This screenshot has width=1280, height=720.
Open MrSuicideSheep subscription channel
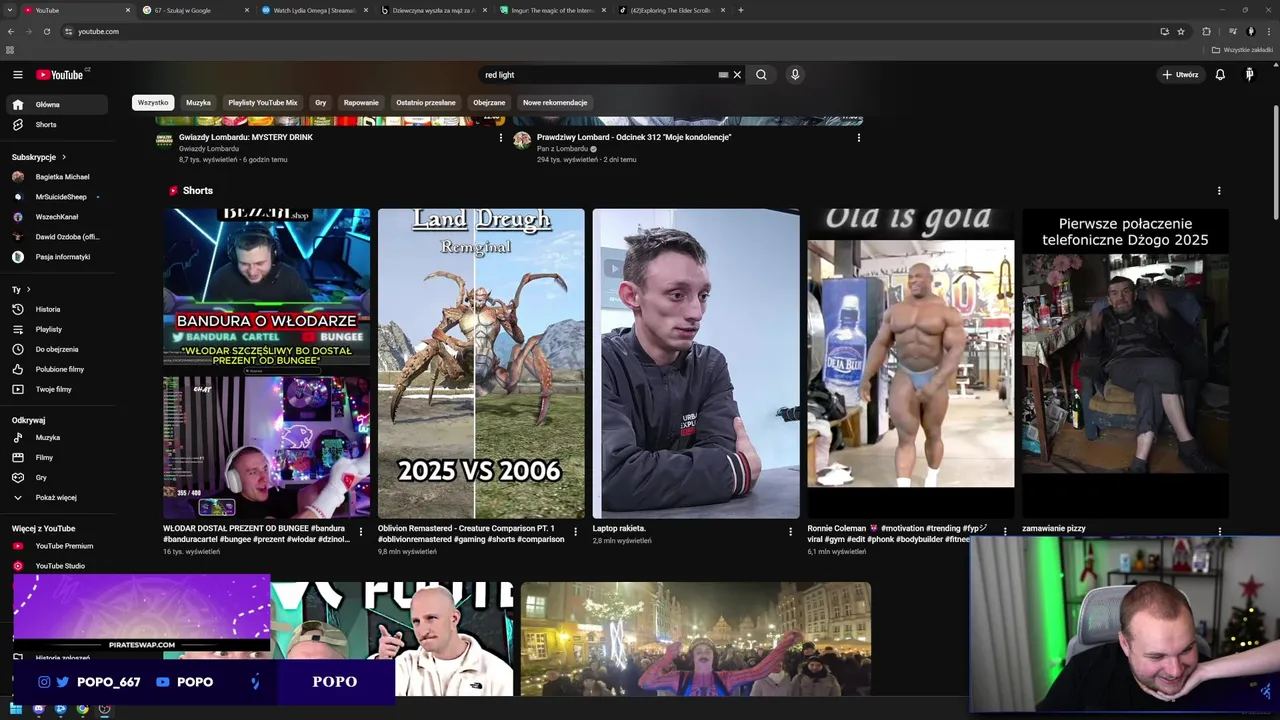[x=58, y=197]
